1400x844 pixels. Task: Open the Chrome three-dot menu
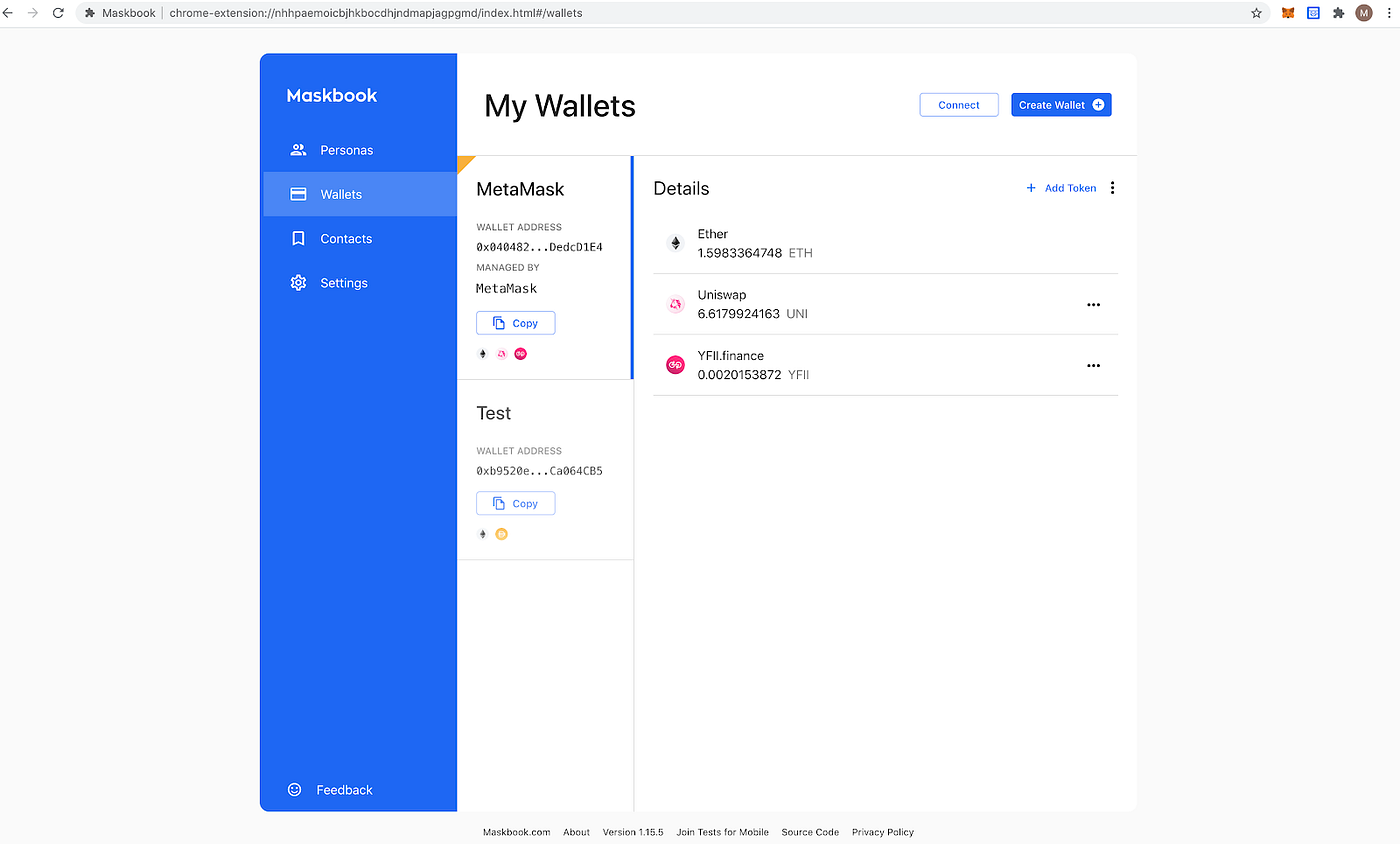[x=1389, y=13]
